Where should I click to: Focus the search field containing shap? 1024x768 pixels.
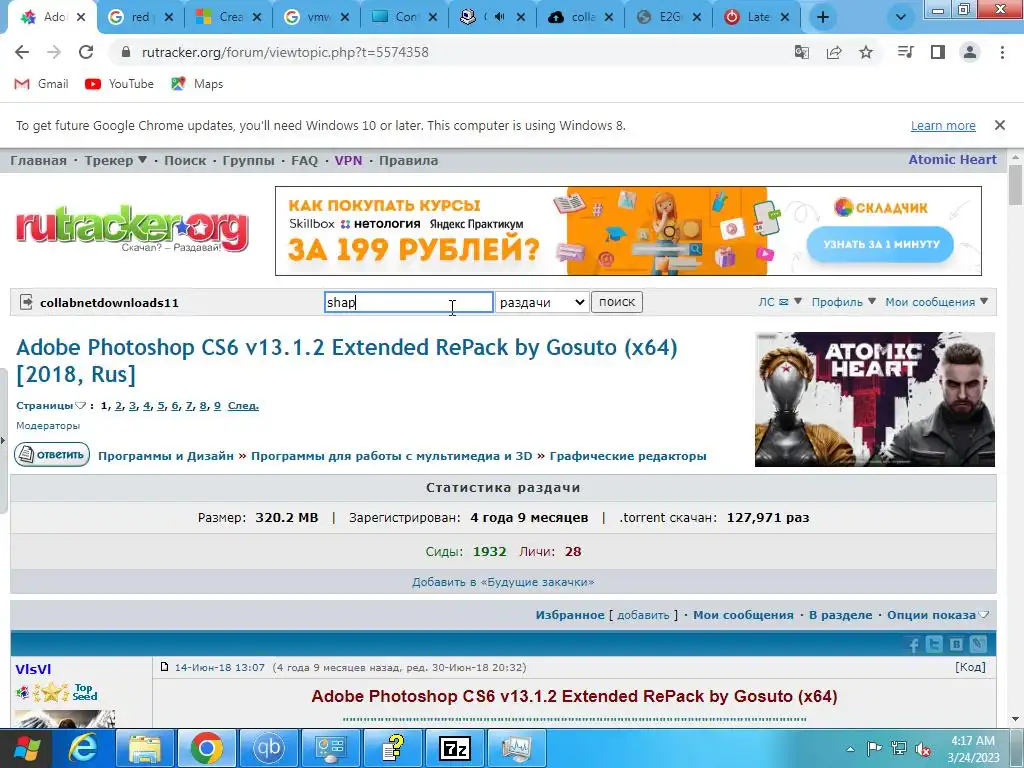tap(408, 302)
